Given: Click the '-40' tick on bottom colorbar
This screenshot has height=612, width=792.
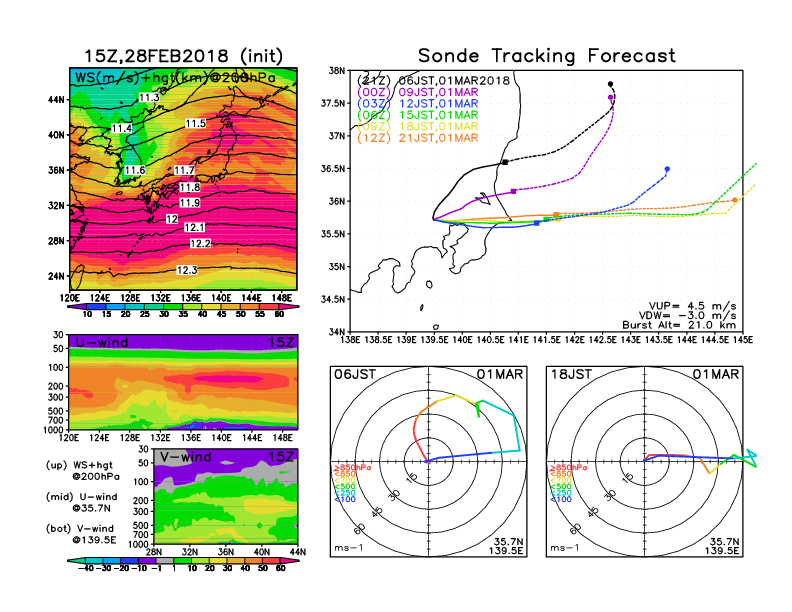Looking at the screenshot, I should [x=87, y=569].
